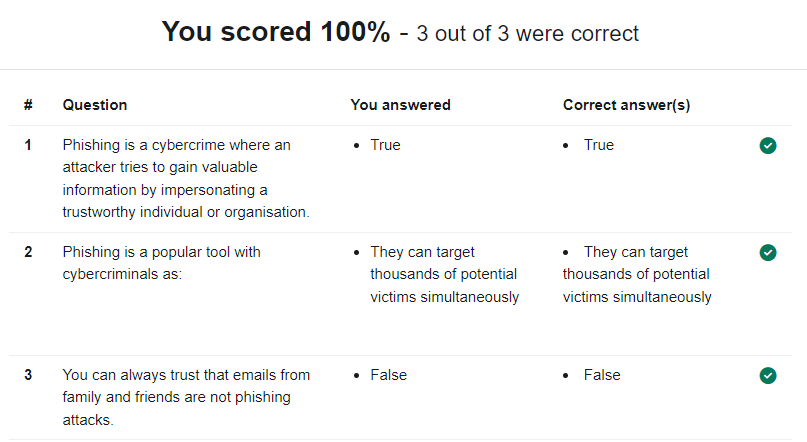Click row number 2 in the table
Viewport: 807px width, 442px height.
[28, 252]
